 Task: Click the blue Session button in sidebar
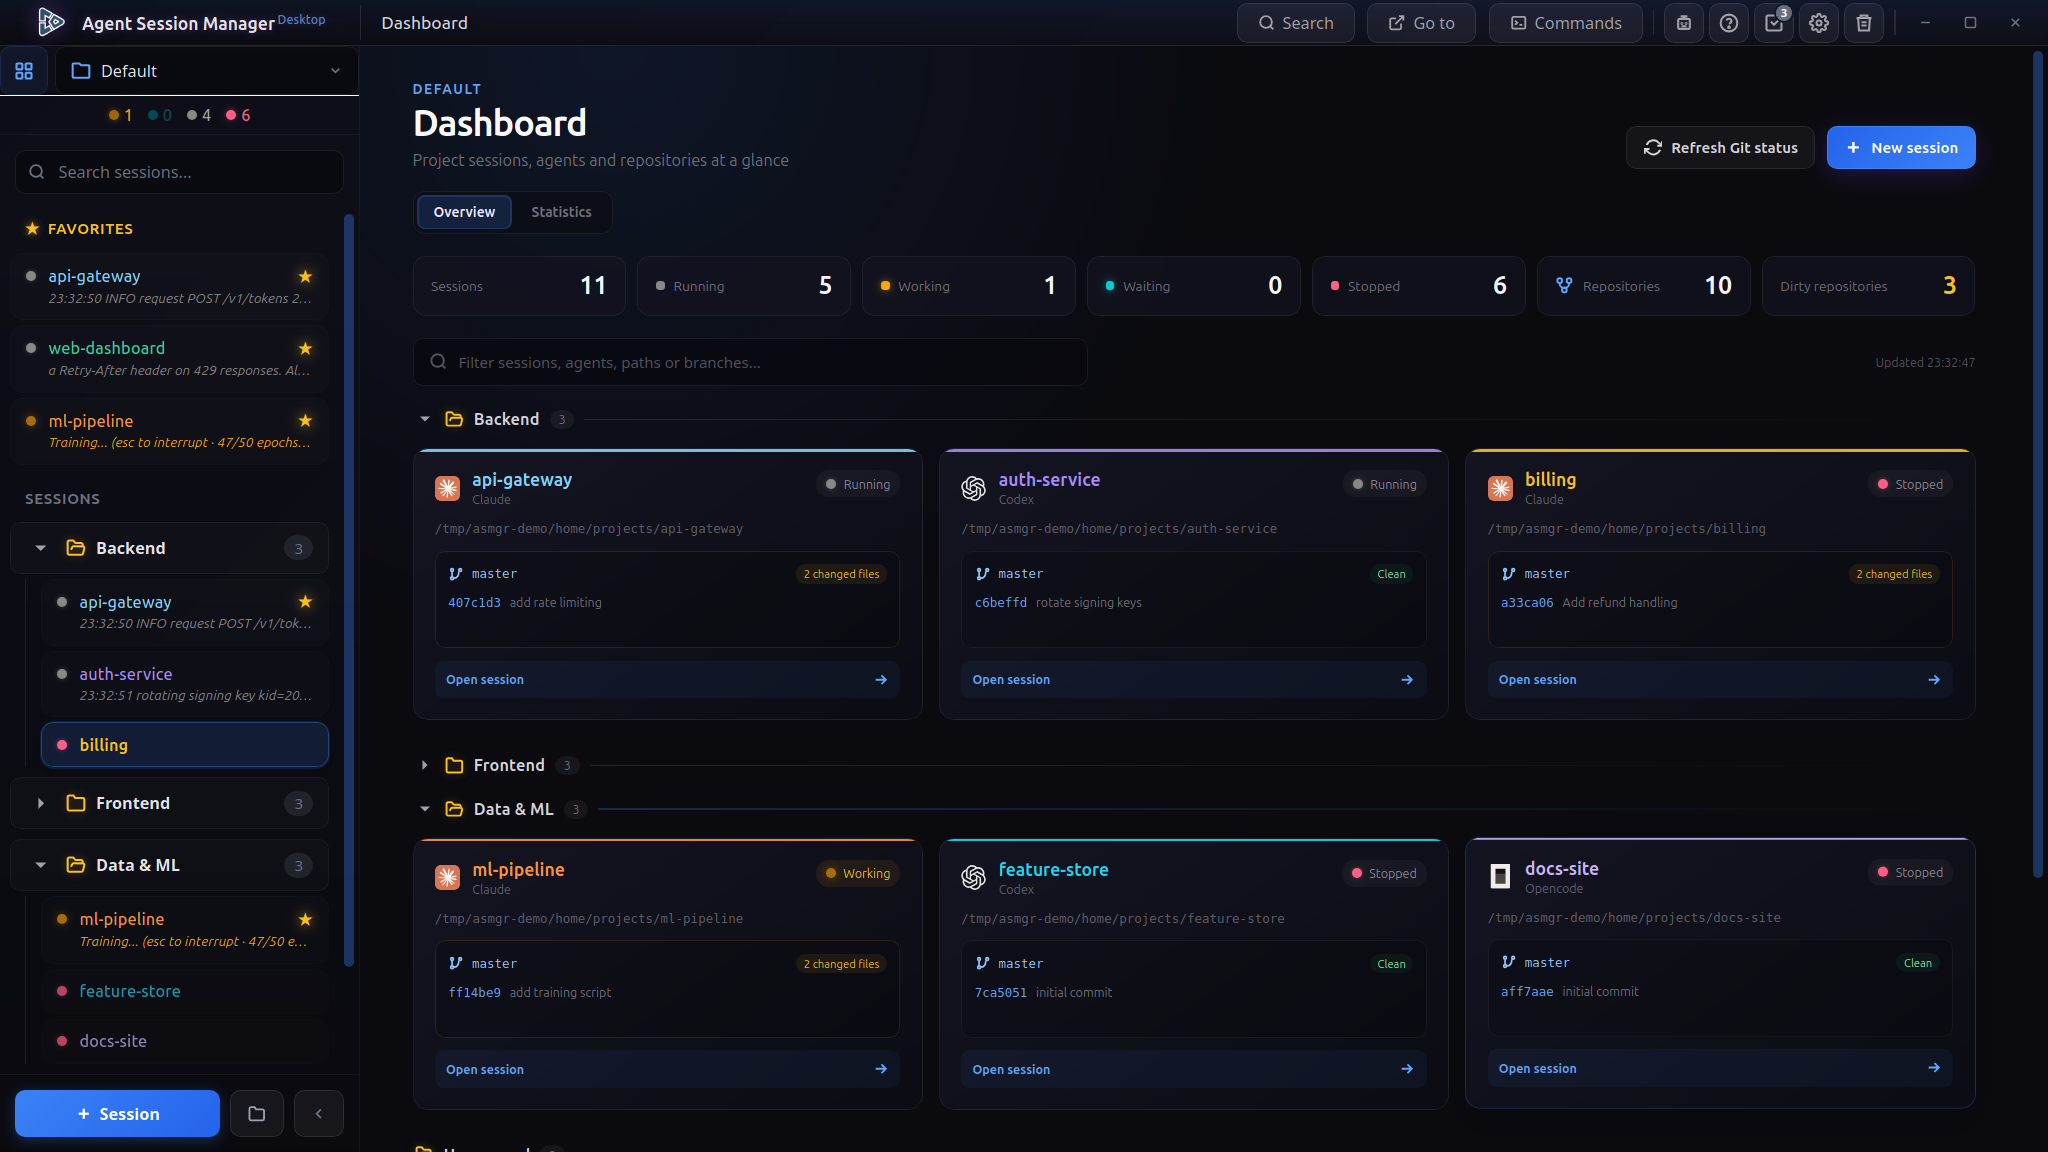(x=117, y=1114)
